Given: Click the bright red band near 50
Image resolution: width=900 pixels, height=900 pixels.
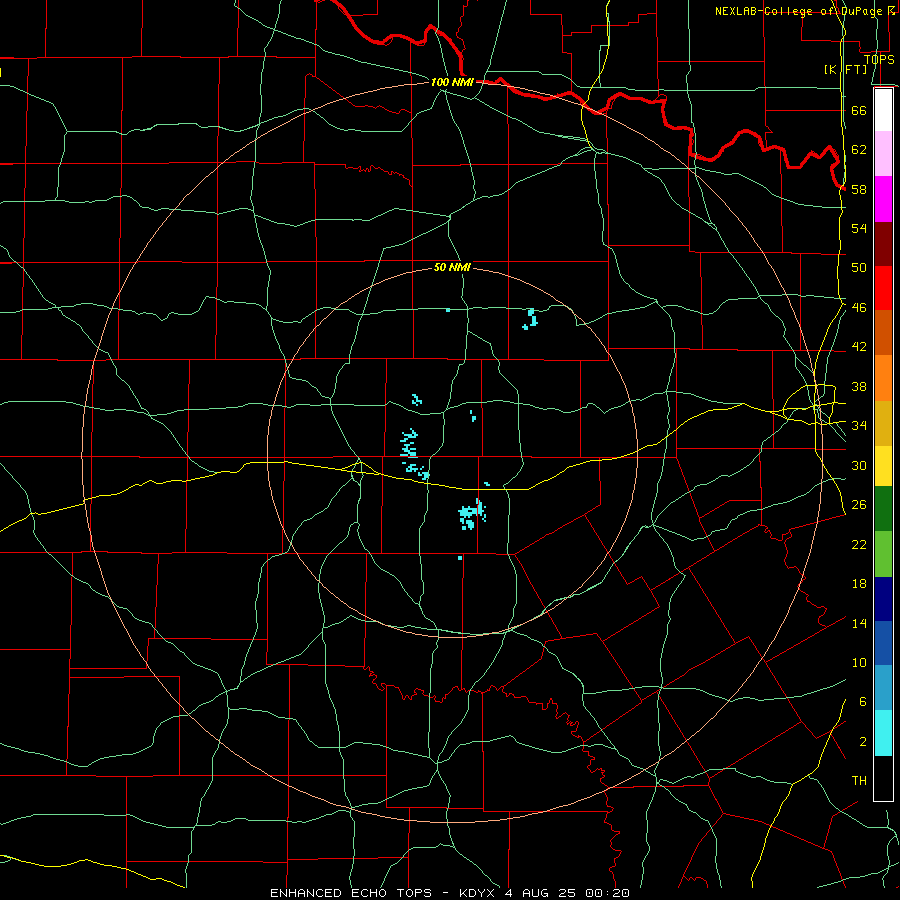Looking at the screenshot, I should [883, 288].
